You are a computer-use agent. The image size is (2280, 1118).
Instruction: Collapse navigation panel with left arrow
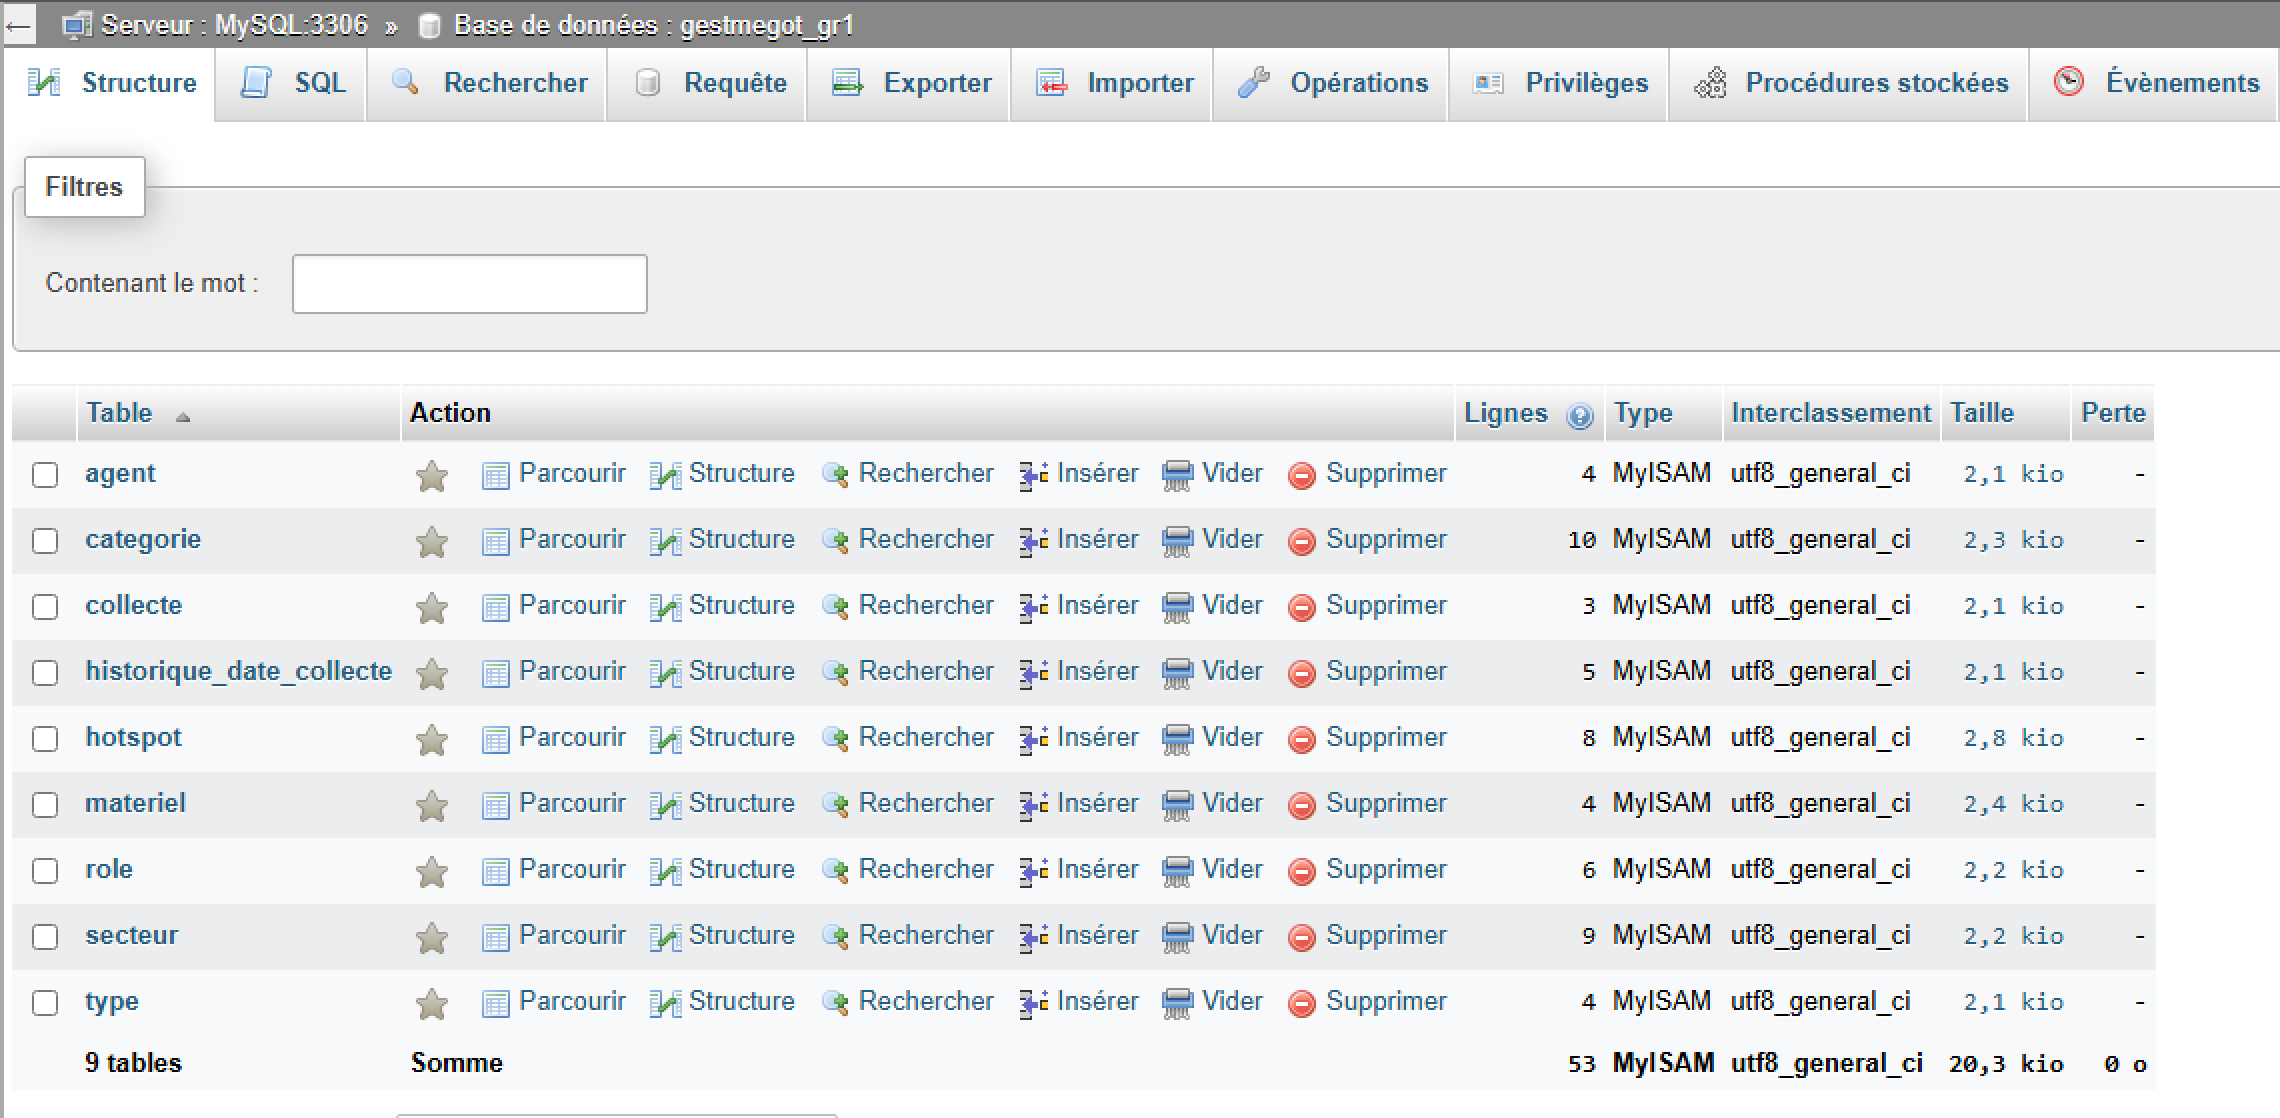tap(18, 26)
